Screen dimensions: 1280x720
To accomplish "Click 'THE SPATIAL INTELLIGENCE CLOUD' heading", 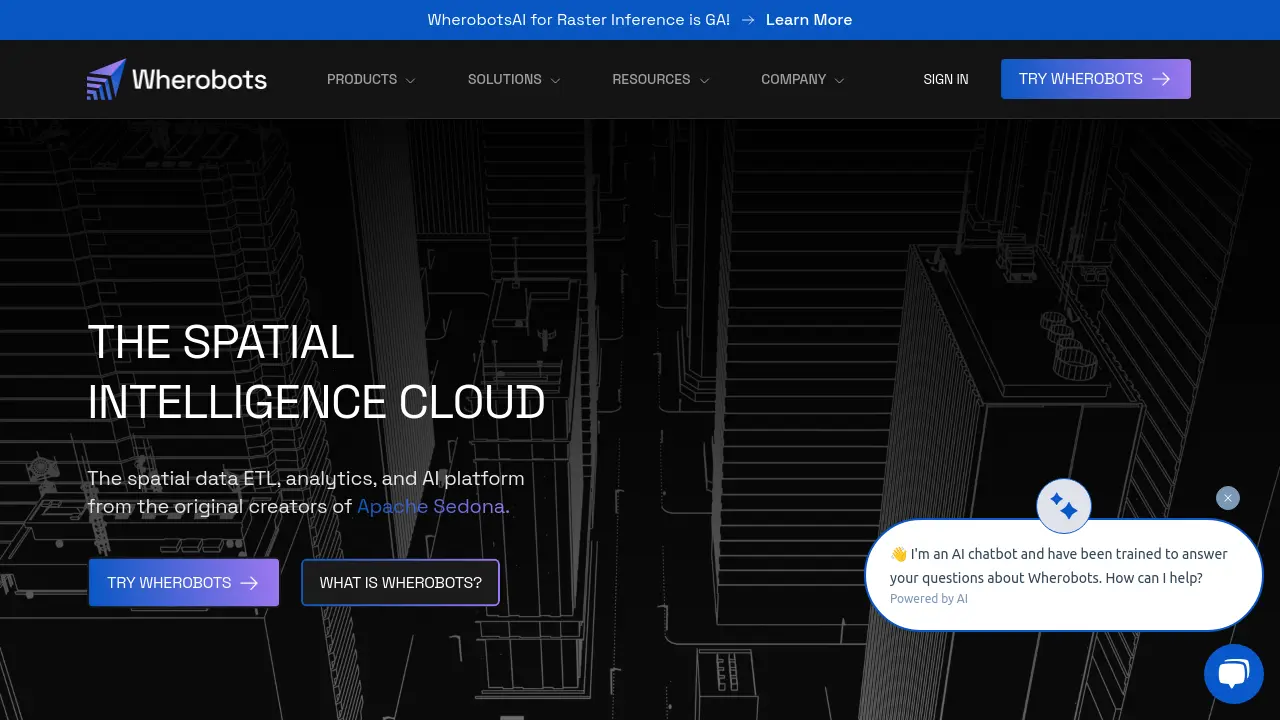I will (x=317, y=372).
